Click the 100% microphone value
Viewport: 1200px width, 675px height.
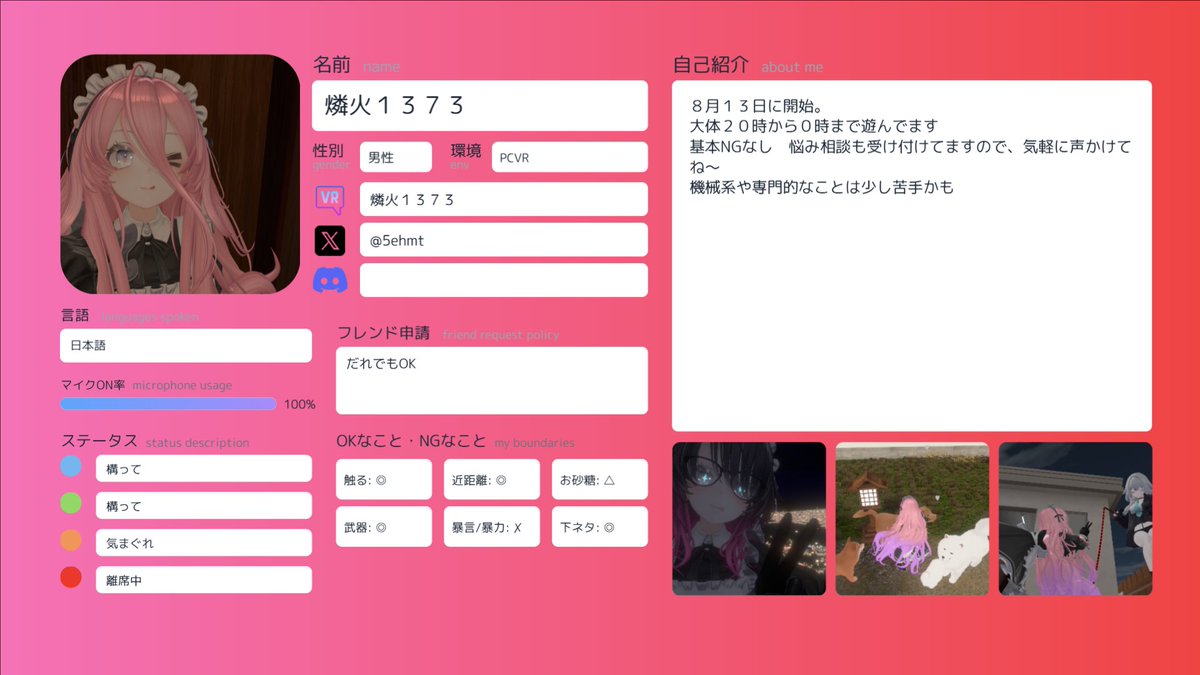click(300, 405)
